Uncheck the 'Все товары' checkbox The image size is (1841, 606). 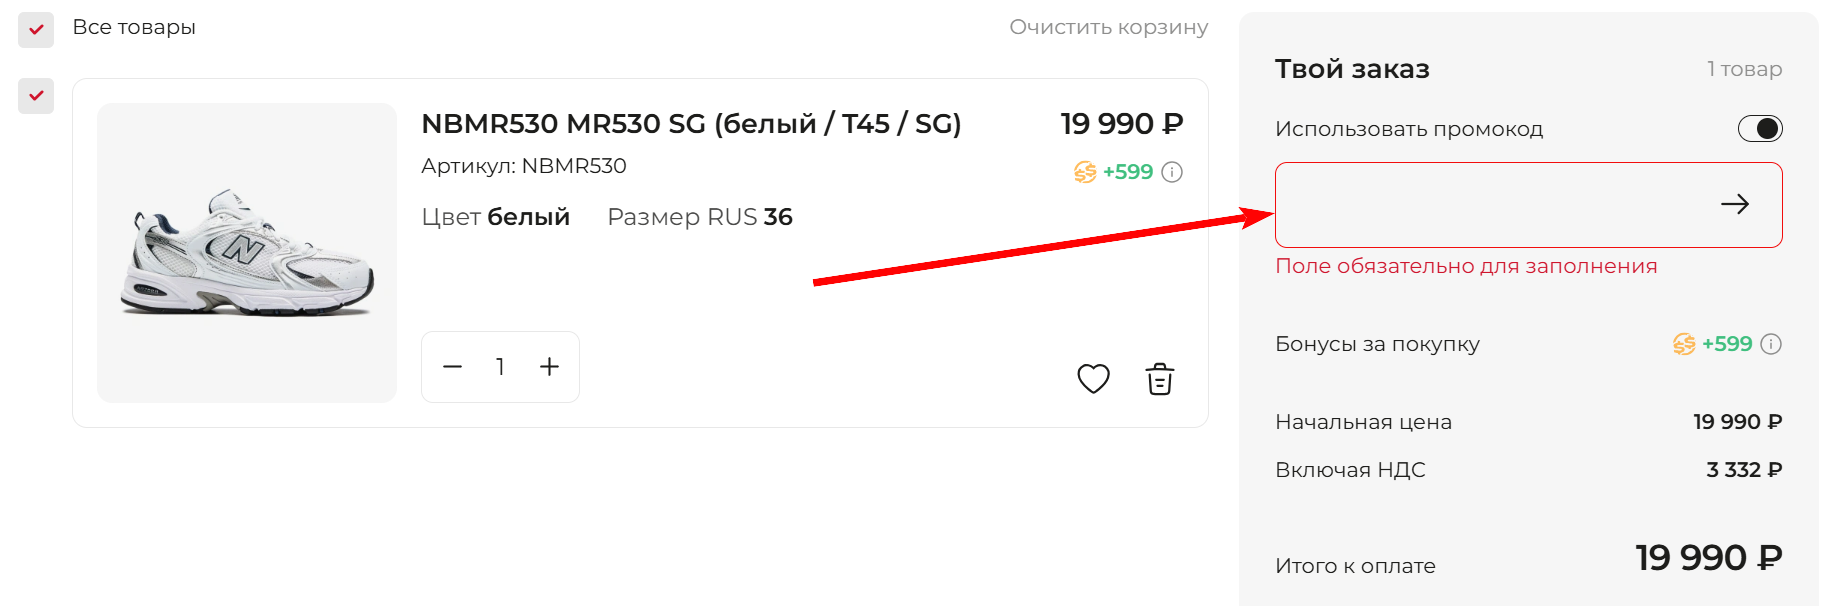(35, 29)
